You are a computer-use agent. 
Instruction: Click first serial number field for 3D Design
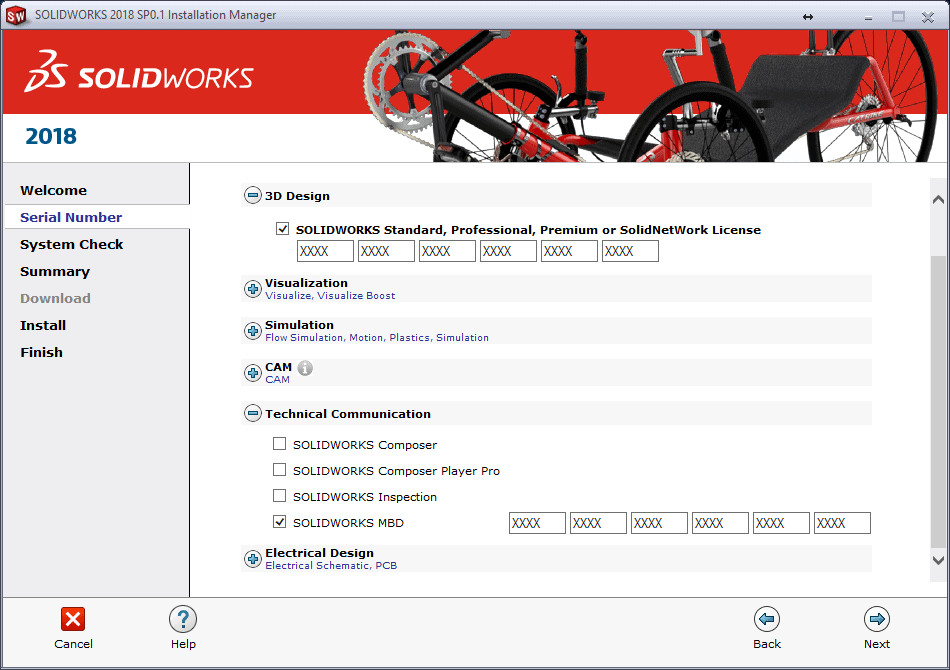tap(325, 251)
